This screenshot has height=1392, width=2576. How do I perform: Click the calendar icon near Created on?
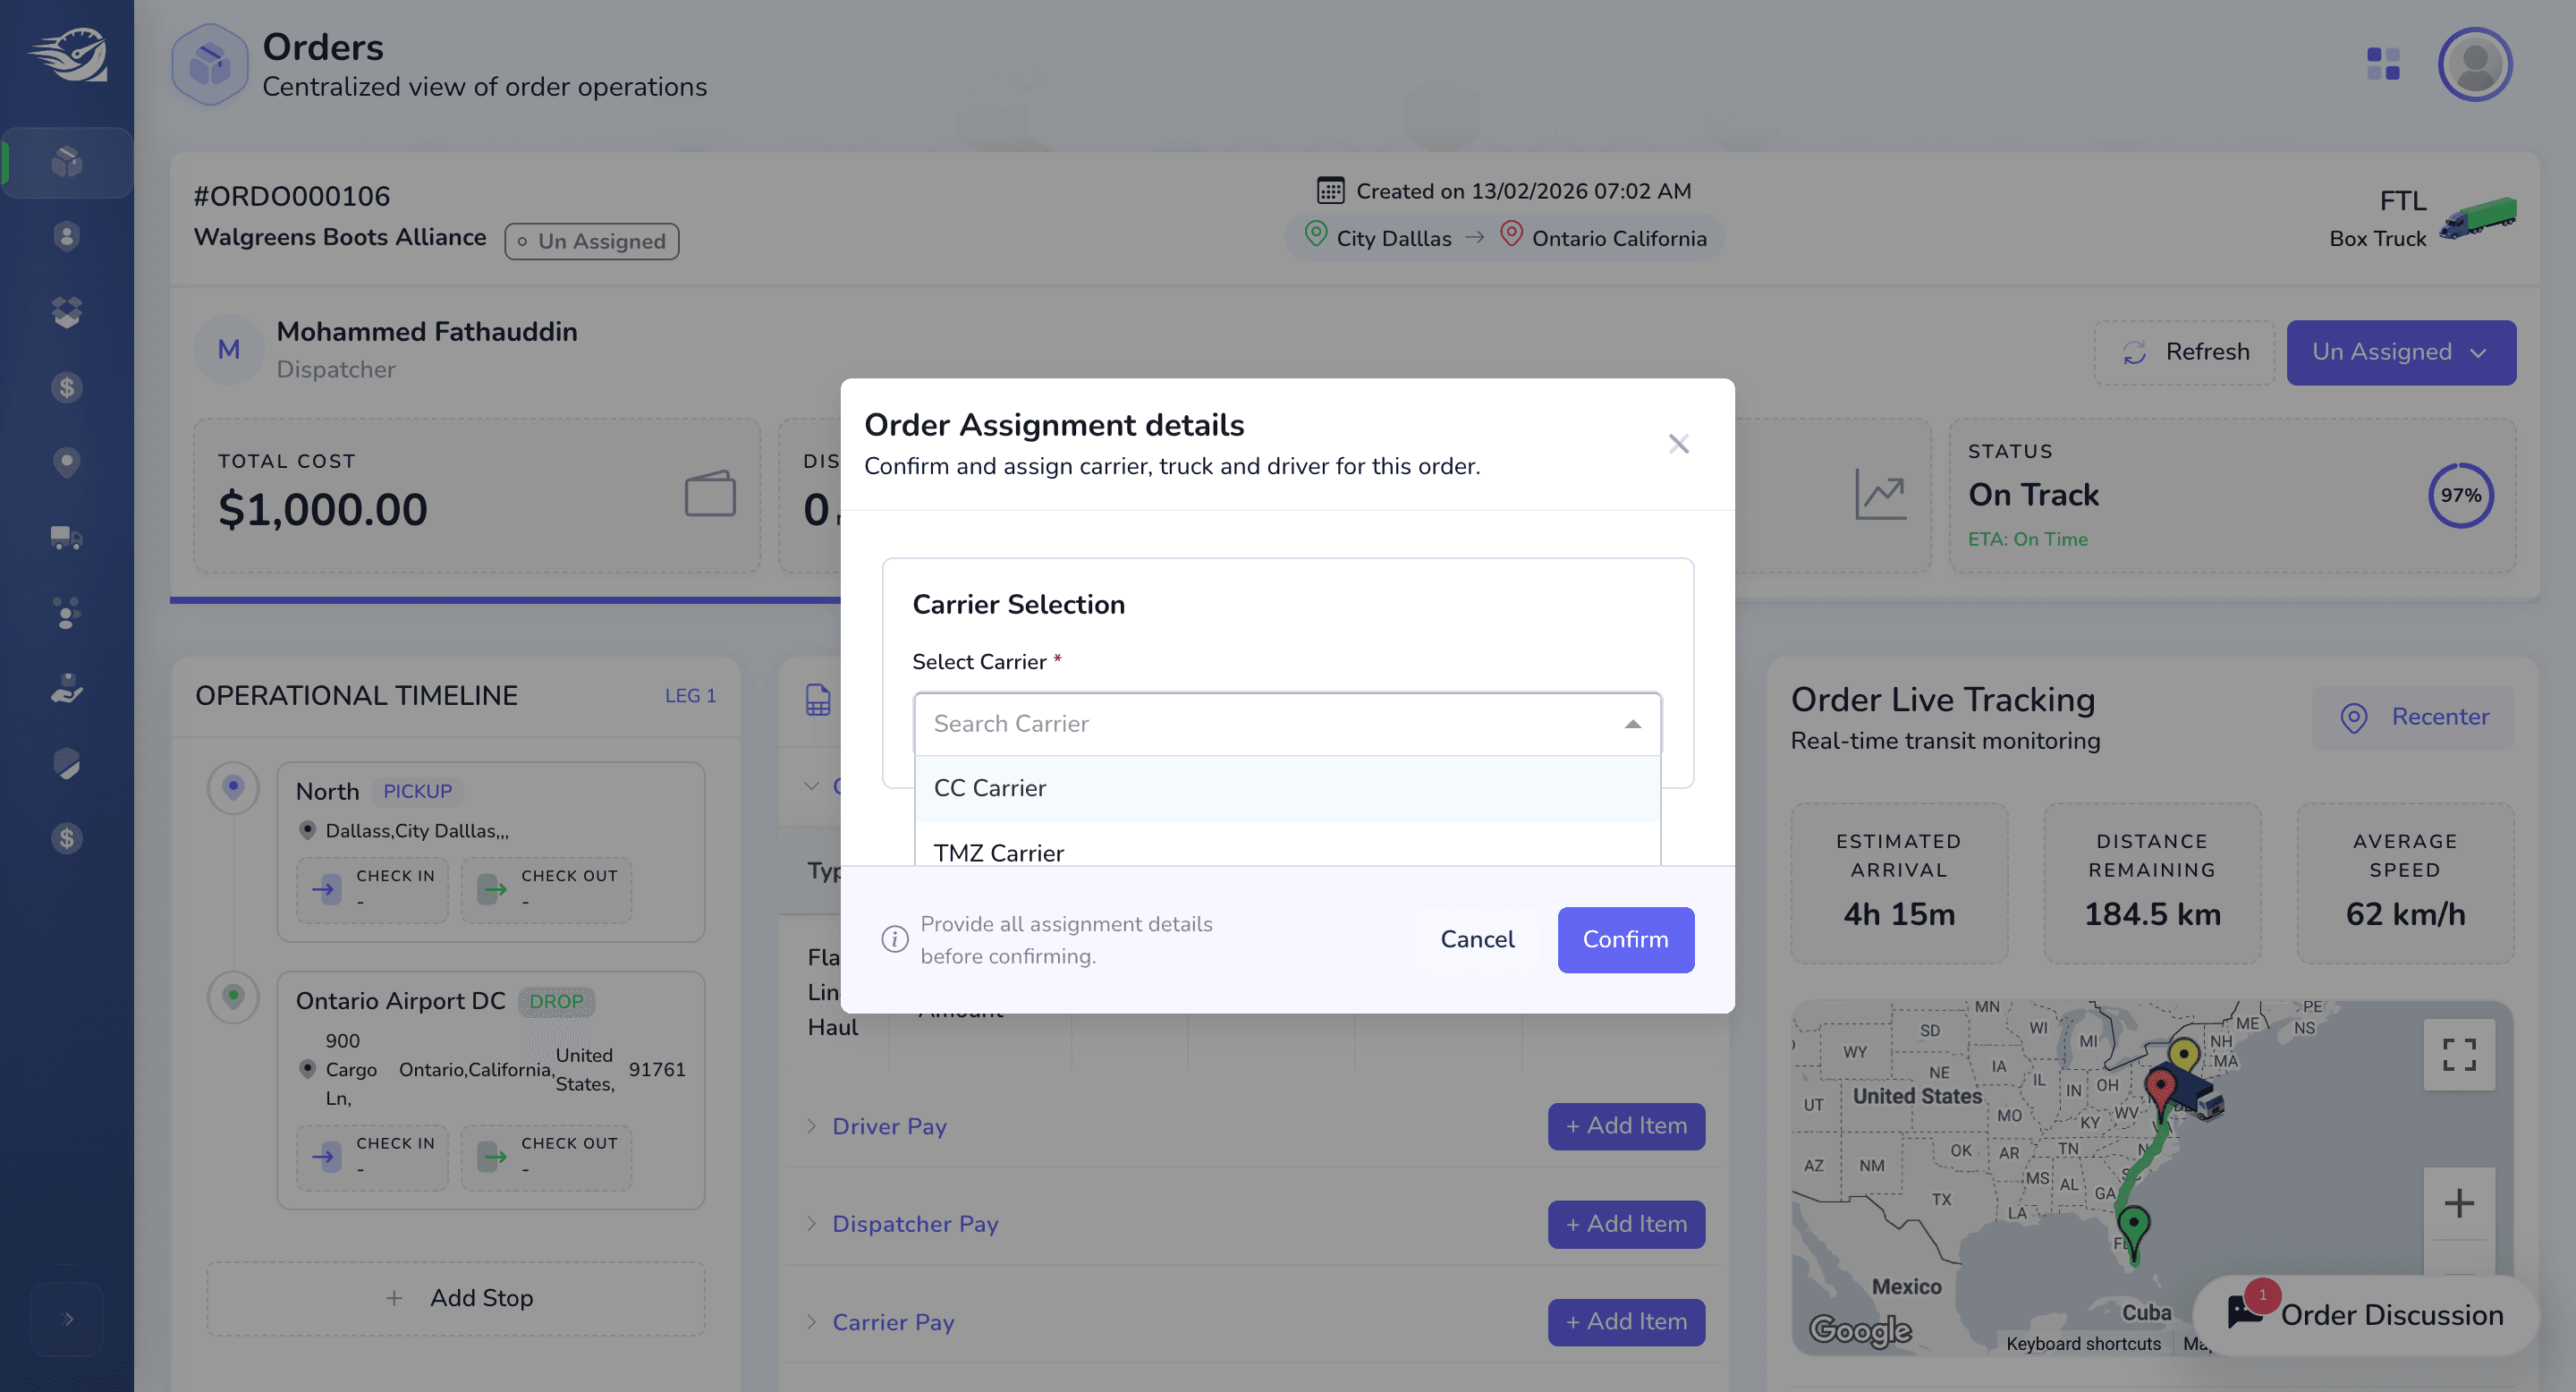(x=1330, y=190)
